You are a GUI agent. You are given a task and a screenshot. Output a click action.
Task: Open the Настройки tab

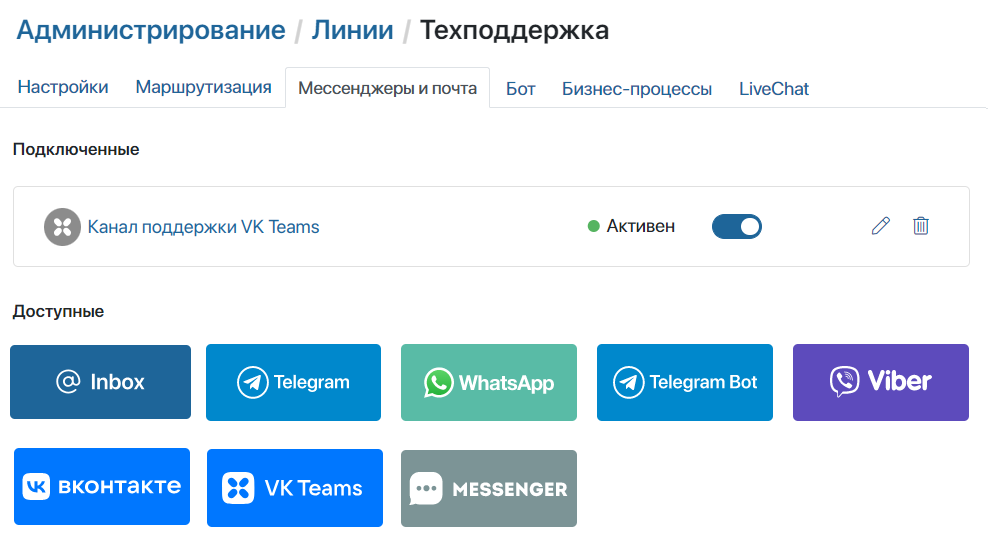(x=63, y=87)
